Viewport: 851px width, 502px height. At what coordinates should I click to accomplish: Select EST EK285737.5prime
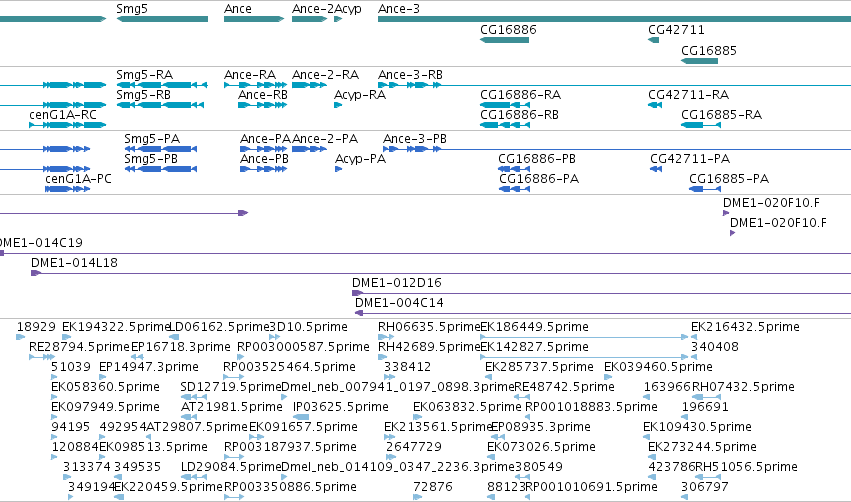(539, 367)
